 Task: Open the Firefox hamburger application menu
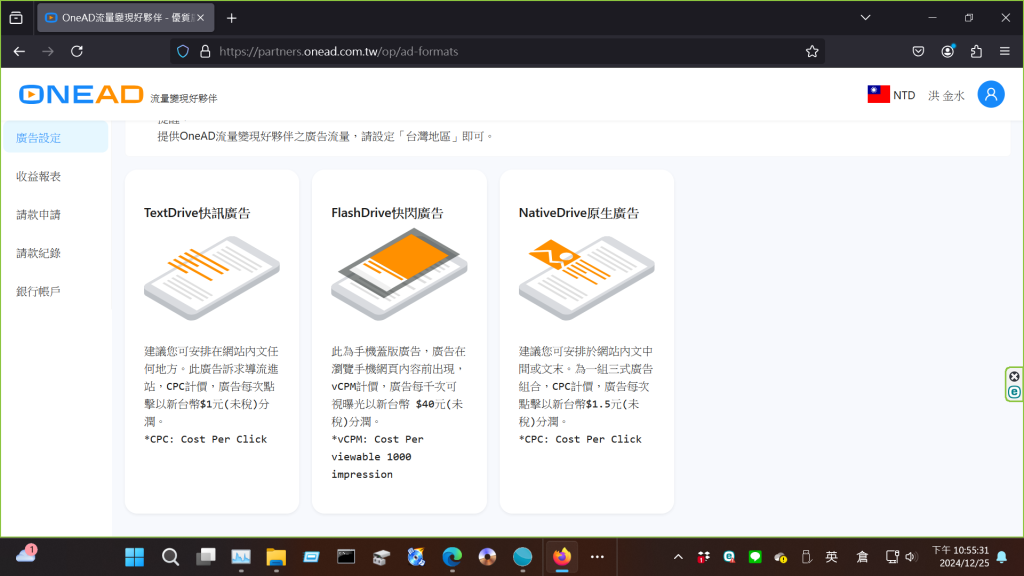(1005, 51)
